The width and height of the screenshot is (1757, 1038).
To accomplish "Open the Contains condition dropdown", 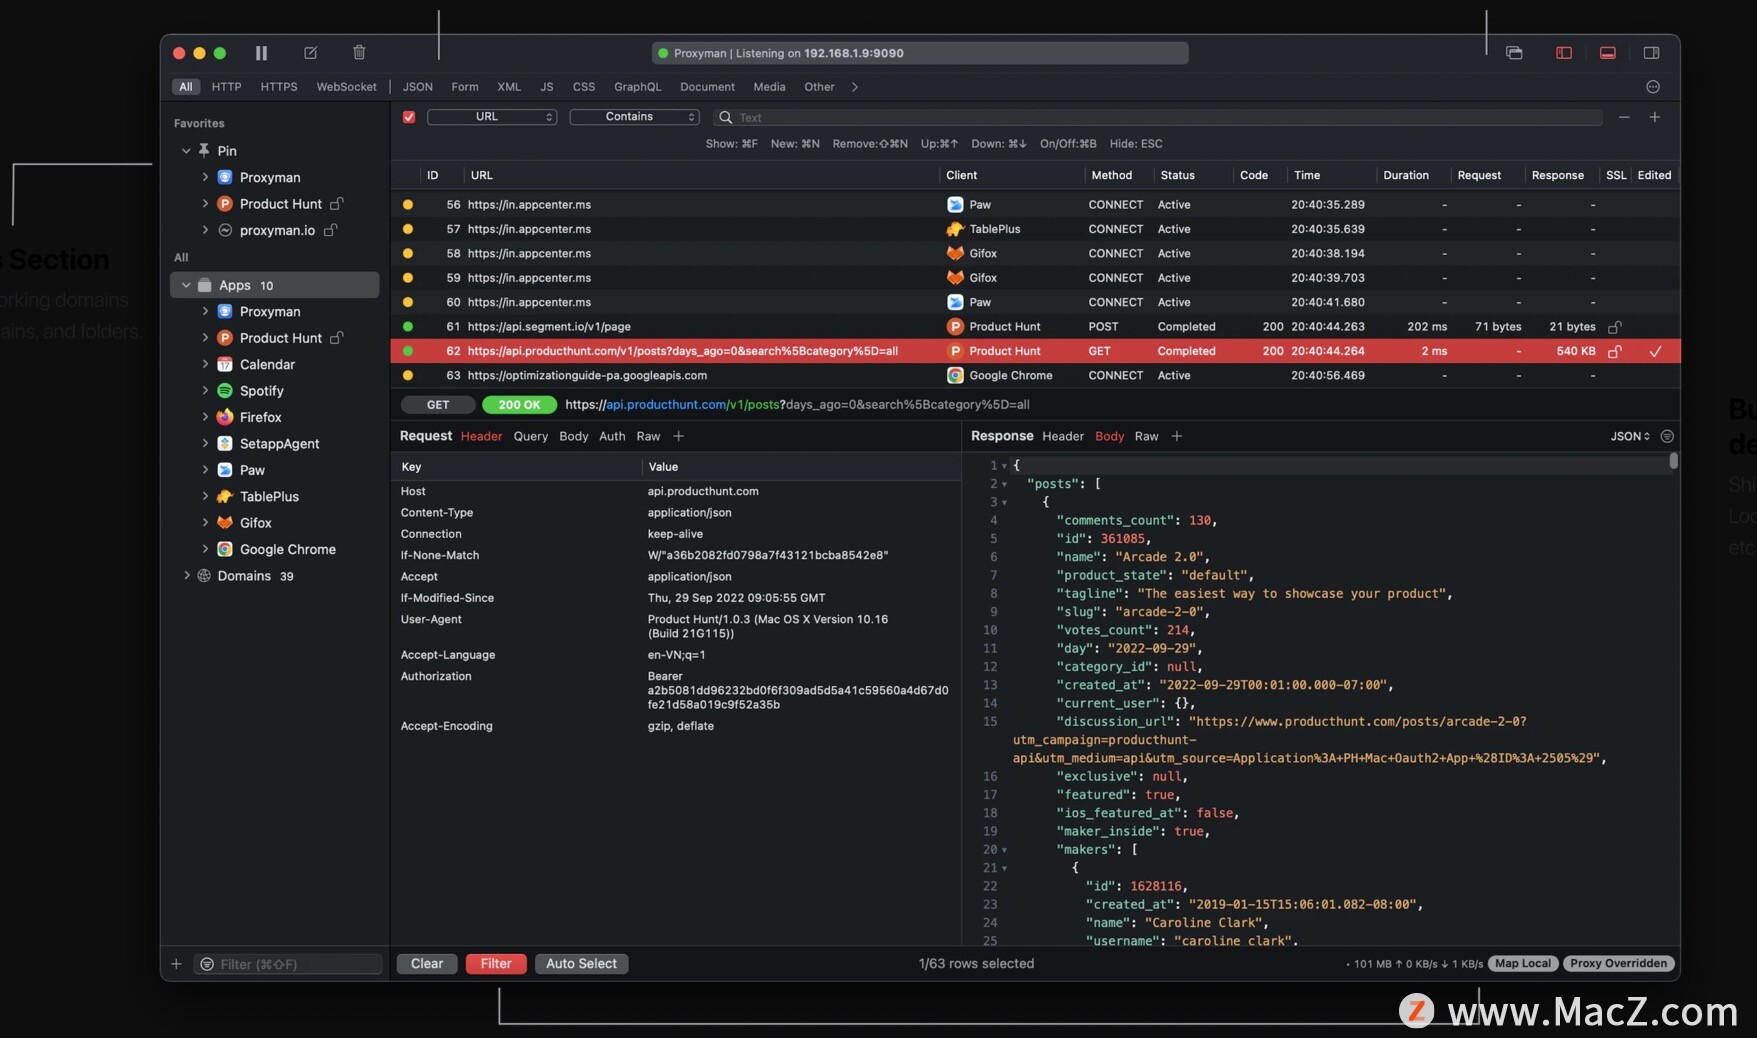I will pyautogui.click(x=634, y=117).
